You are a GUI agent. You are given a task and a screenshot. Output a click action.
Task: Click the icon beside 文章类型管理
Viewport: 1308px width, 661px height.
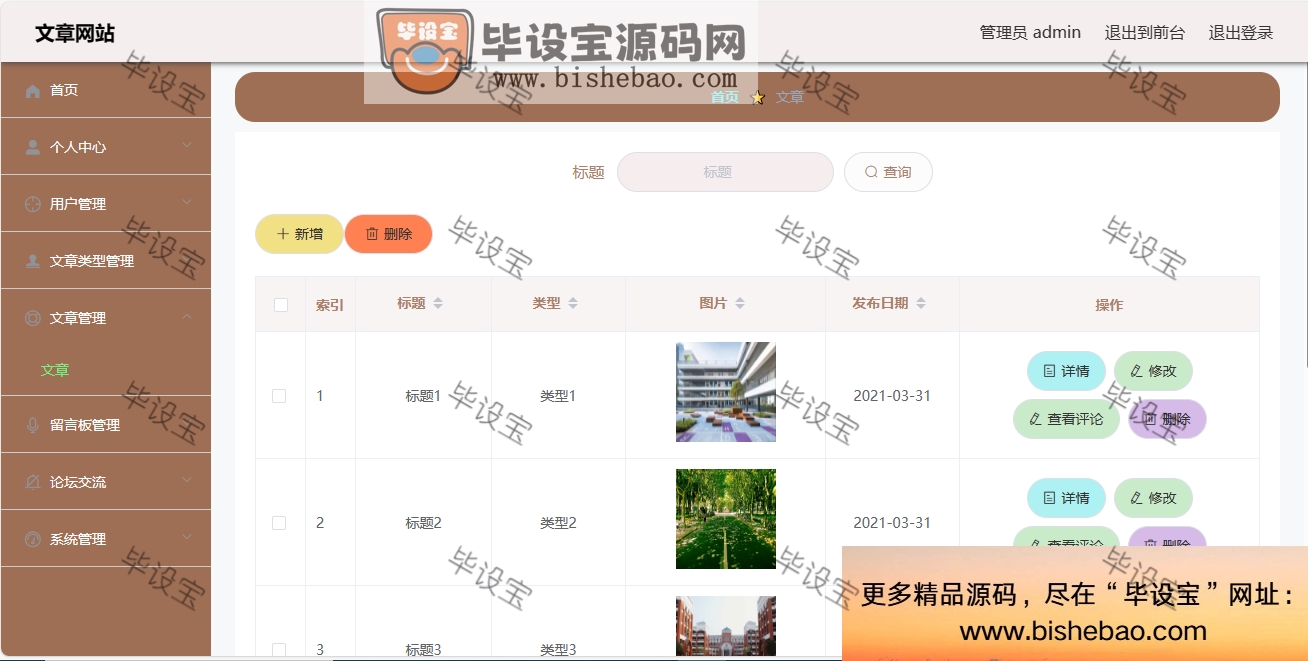pyautogui.click(x=32, y=261)
